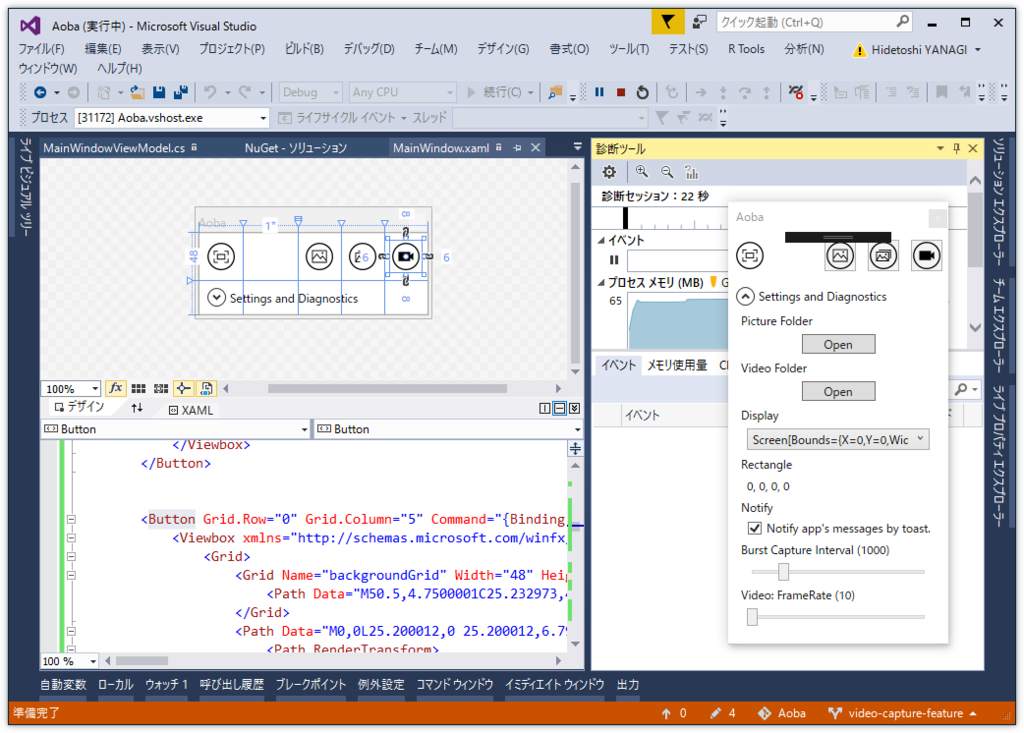Stop debugging with the red stop button
The height and width of the screenshot is (733, 1024).
pos(621,92)
